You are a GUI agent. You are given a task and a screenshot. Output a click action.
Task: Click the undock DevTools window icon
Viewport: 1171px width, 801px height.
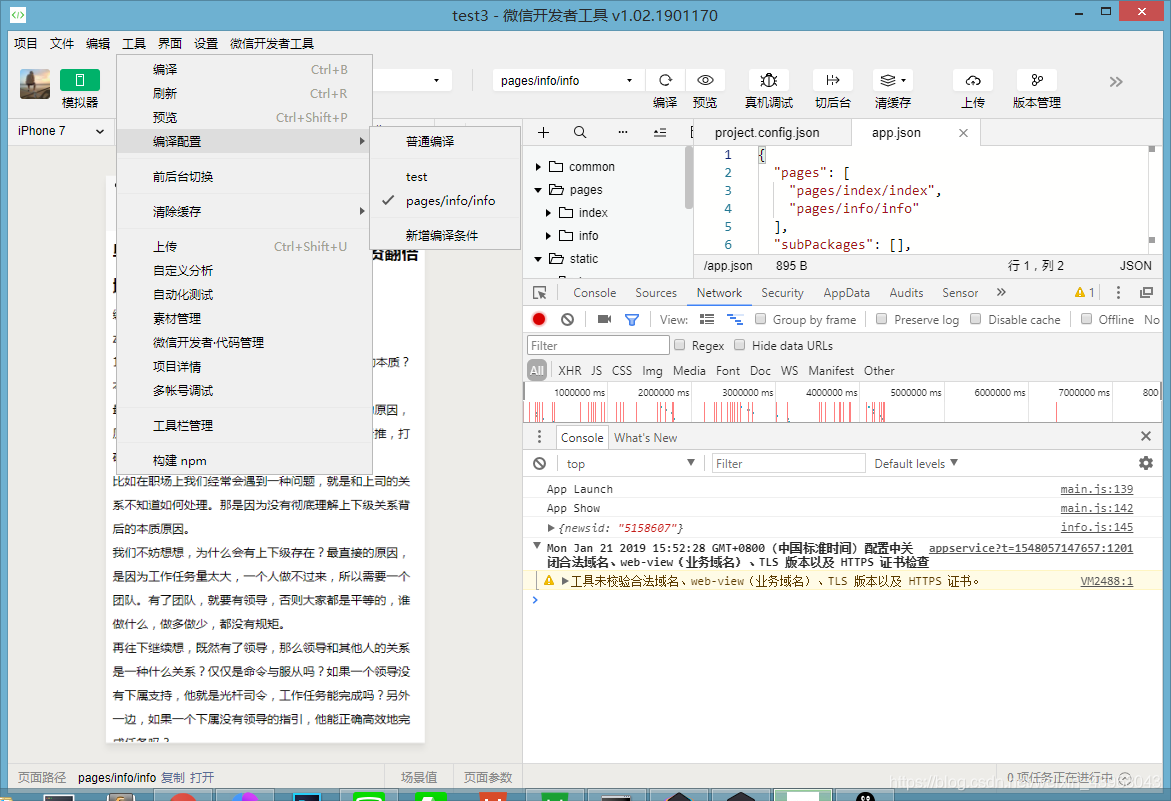click(1146, 293)
